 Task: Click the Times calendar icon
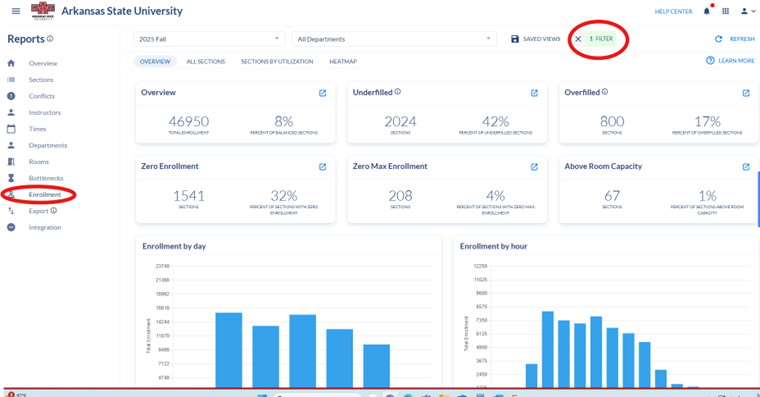(11, 129)
